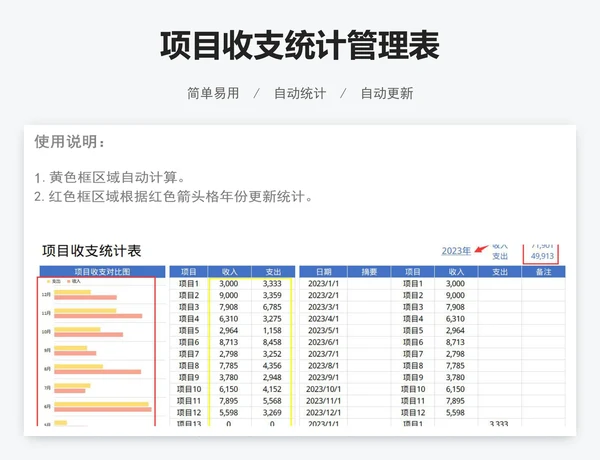
Task: Click the date cell 2023/11/1
Action: pyautogui.click(x=323, y=401)
